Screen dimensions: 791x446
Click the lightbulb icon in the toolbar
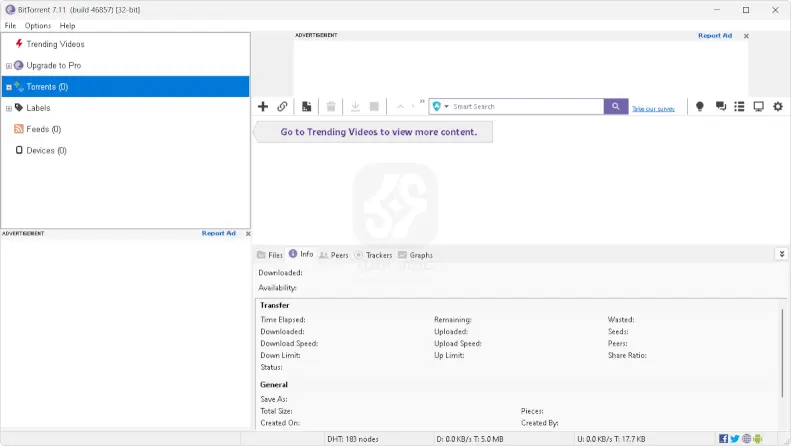tap(700, 106)
